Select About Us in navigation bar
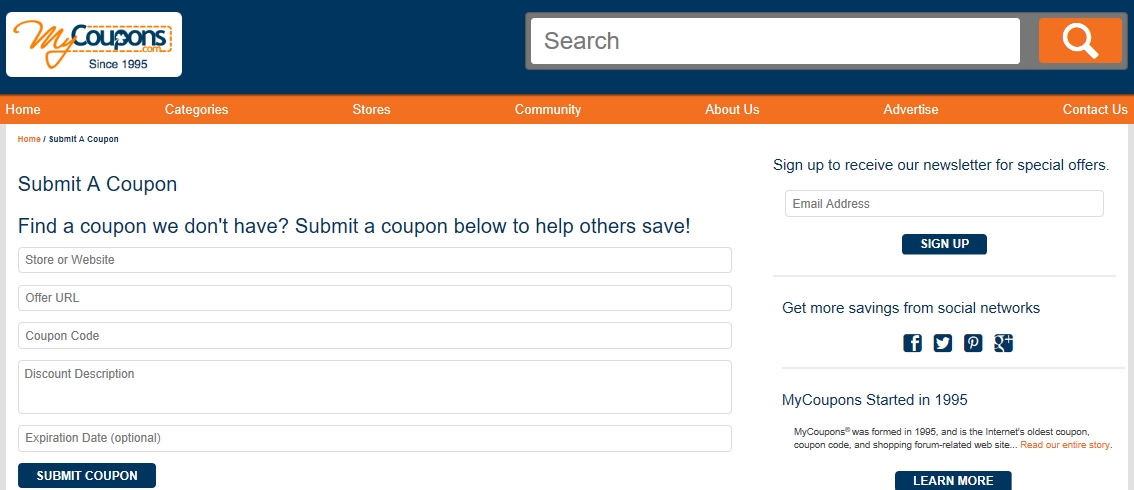The height and width of the screenshot is (490, 1134). 732,110
